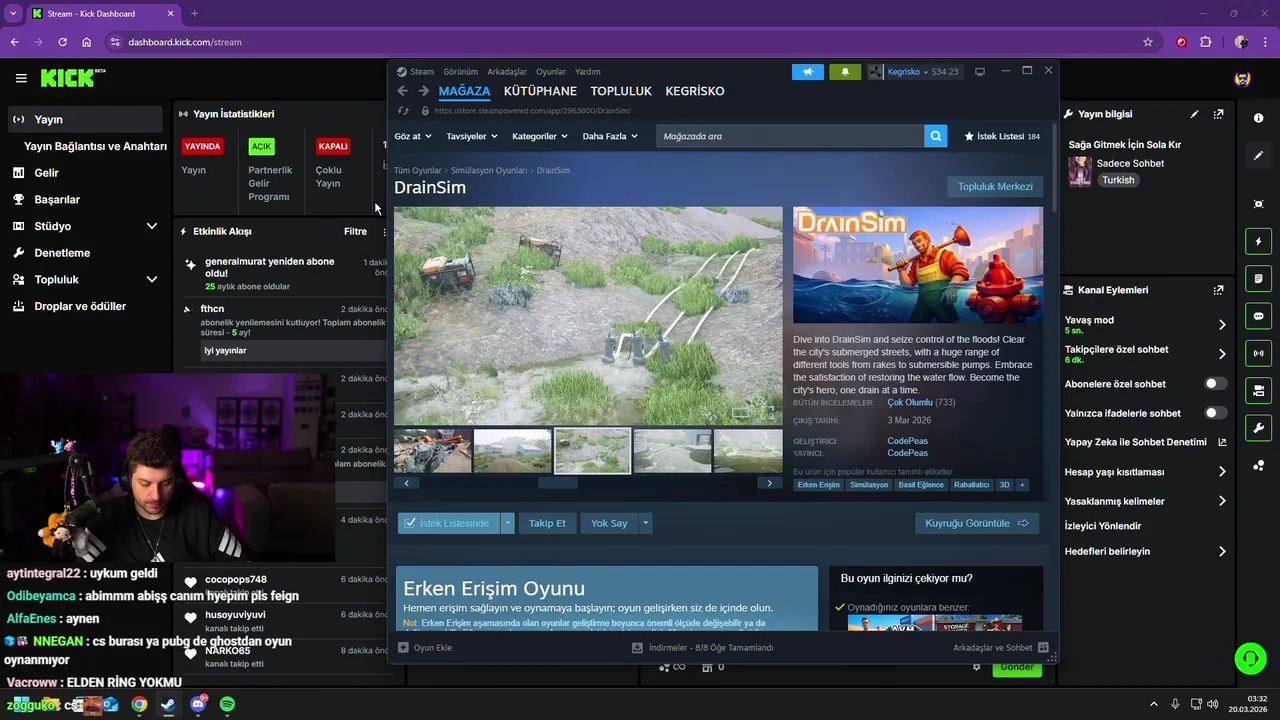Go back in Steam navigation arrow

pyautogui.click(x=403, y=91)
